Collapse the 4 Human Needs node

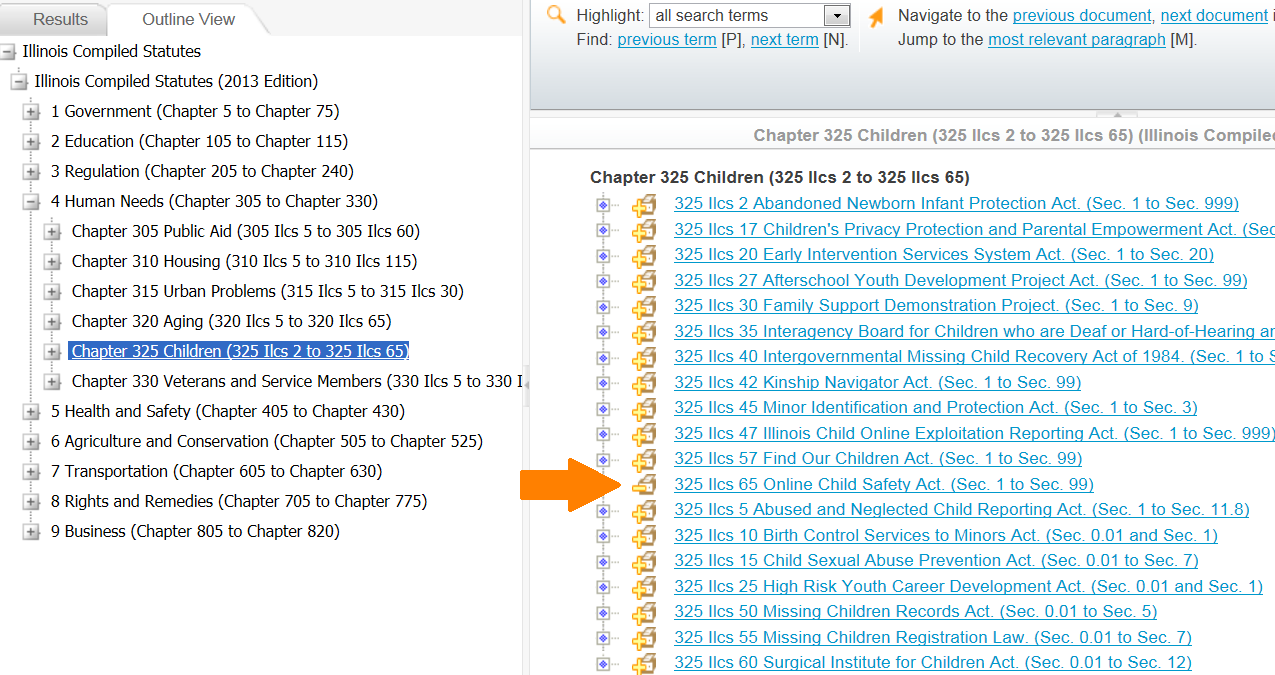coord(32,202)
